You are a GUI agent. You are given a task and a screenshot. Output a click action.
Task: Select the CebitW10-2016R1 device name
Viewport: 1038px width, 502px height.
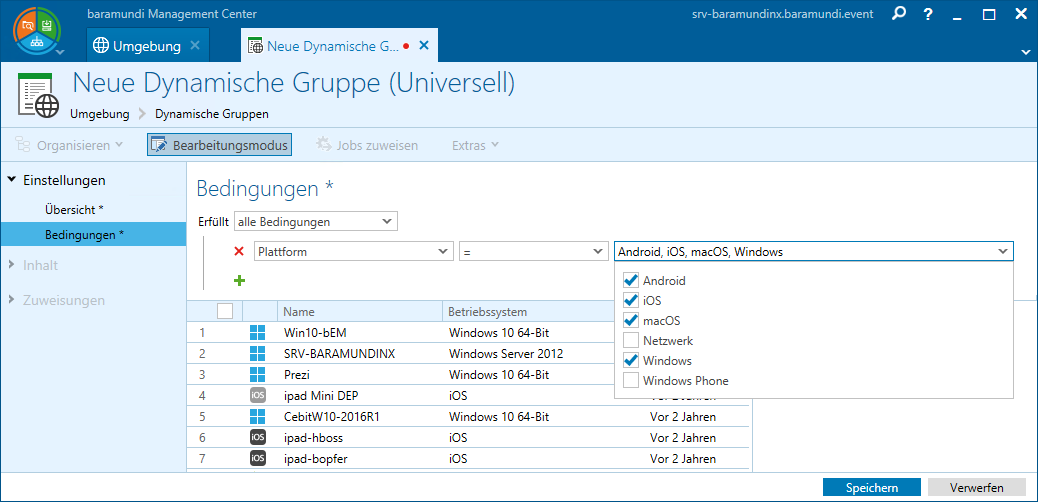[x=330, y=417]
